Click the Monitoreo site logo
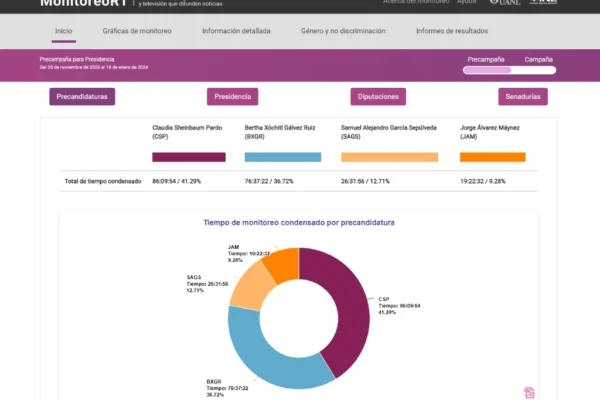The height and width of the screenshot is (400, 600). point(84,4)
